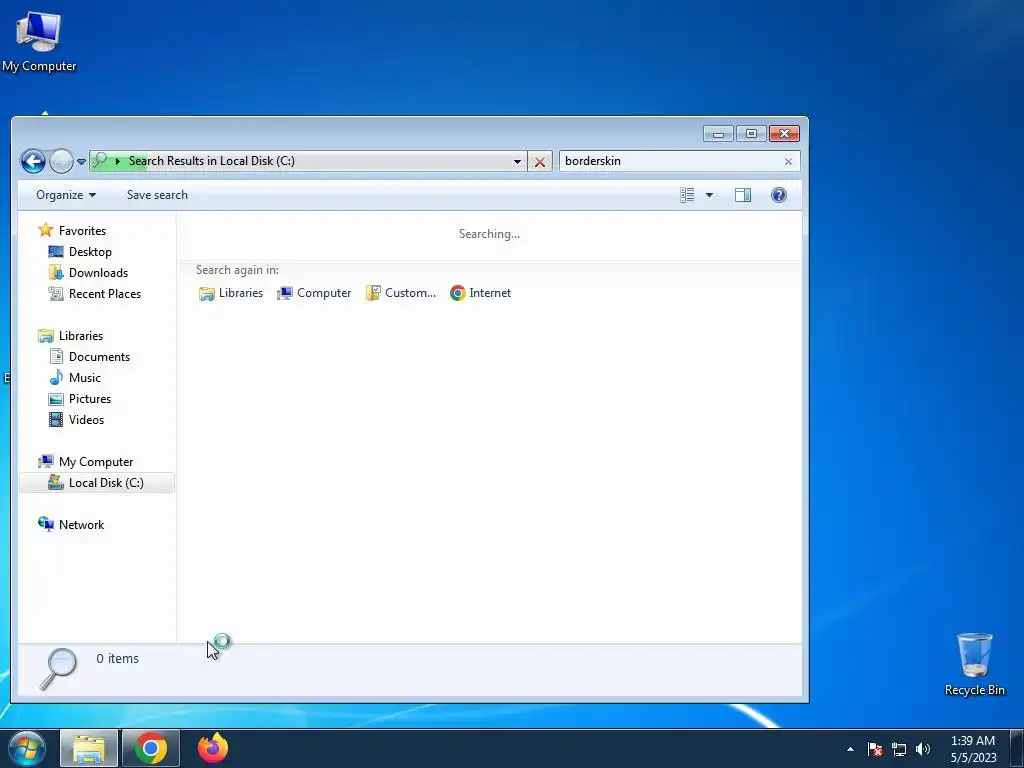The width and height of the screenshot is (1024, 768).
Task: Click the Recent Places icon
Action: click(x=56, y=294)
